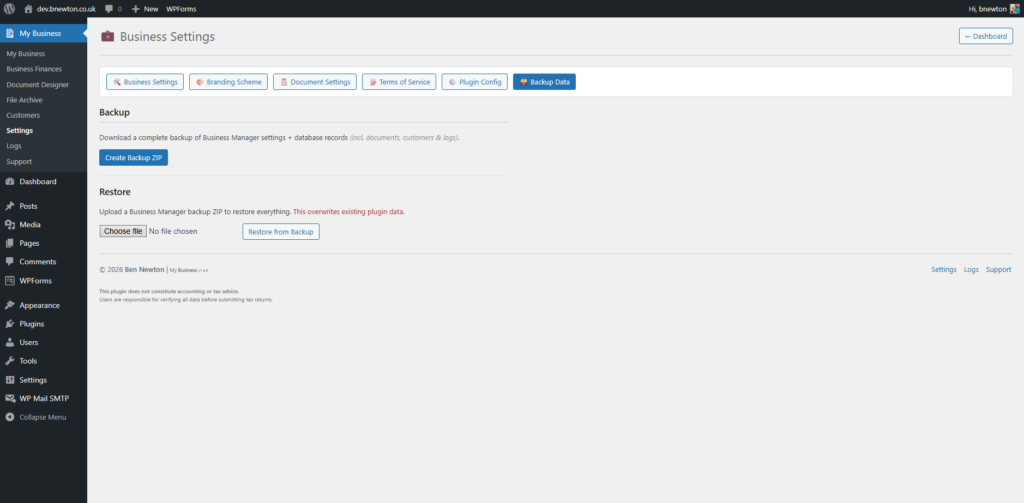Viewport: 1024px width, 503px height.
Task: Switch to the Branding Scheme tab
Action: (x=228, y=82)
